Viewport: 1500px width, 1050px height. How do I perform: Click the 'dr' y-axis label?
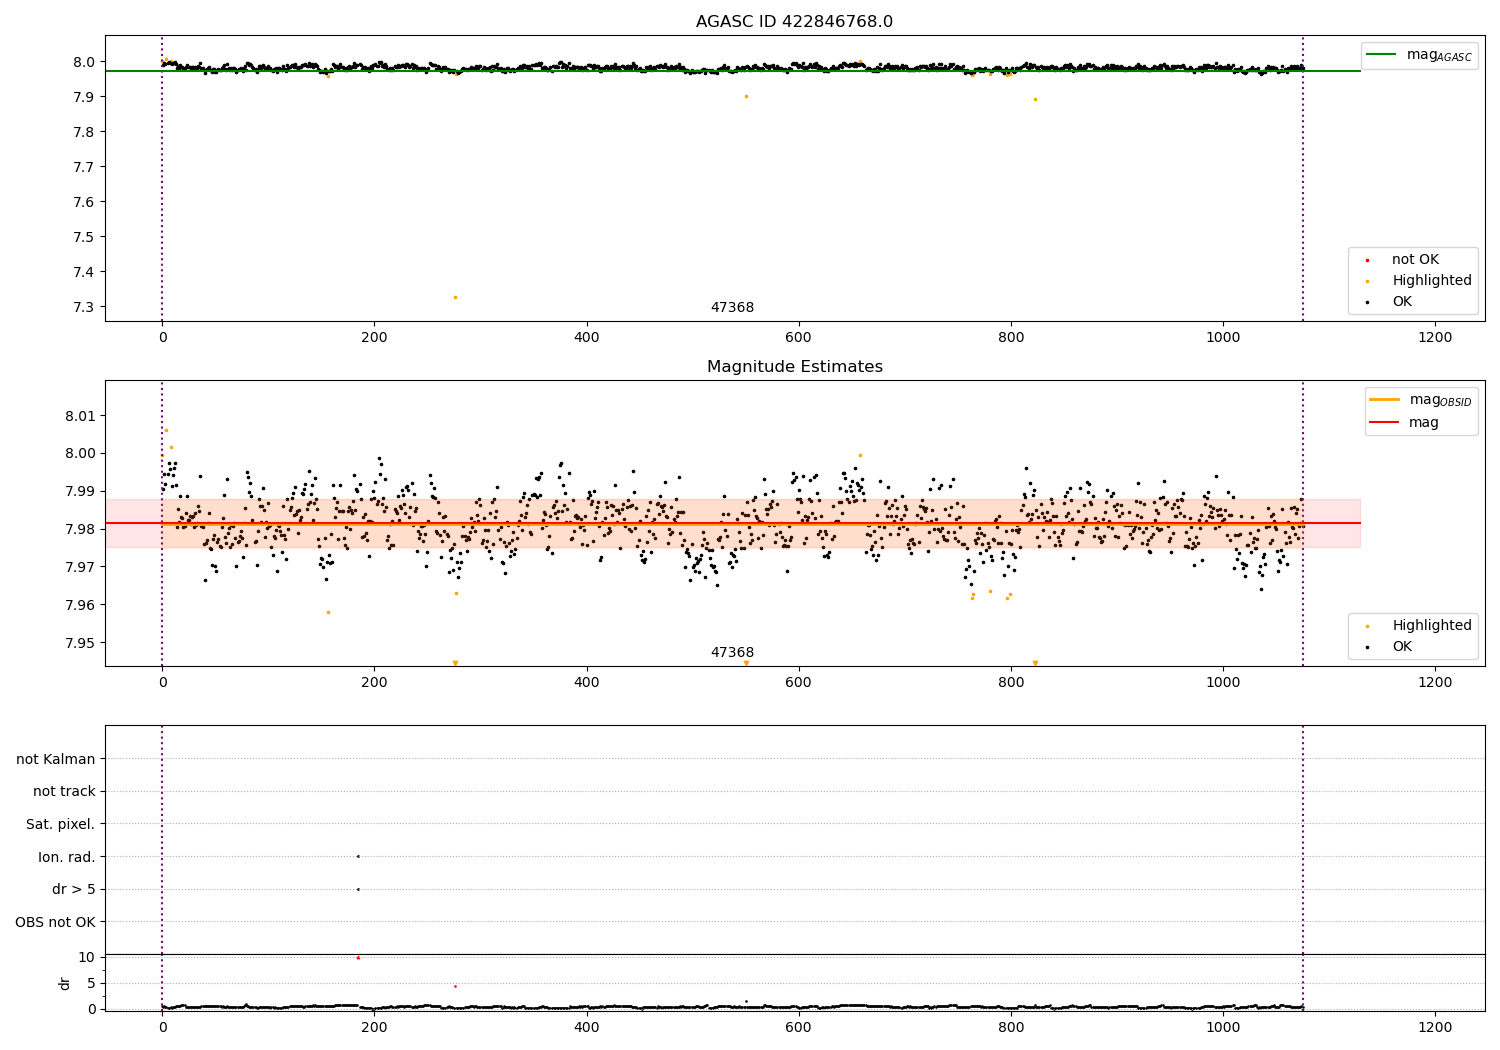[x=65, y=983]
